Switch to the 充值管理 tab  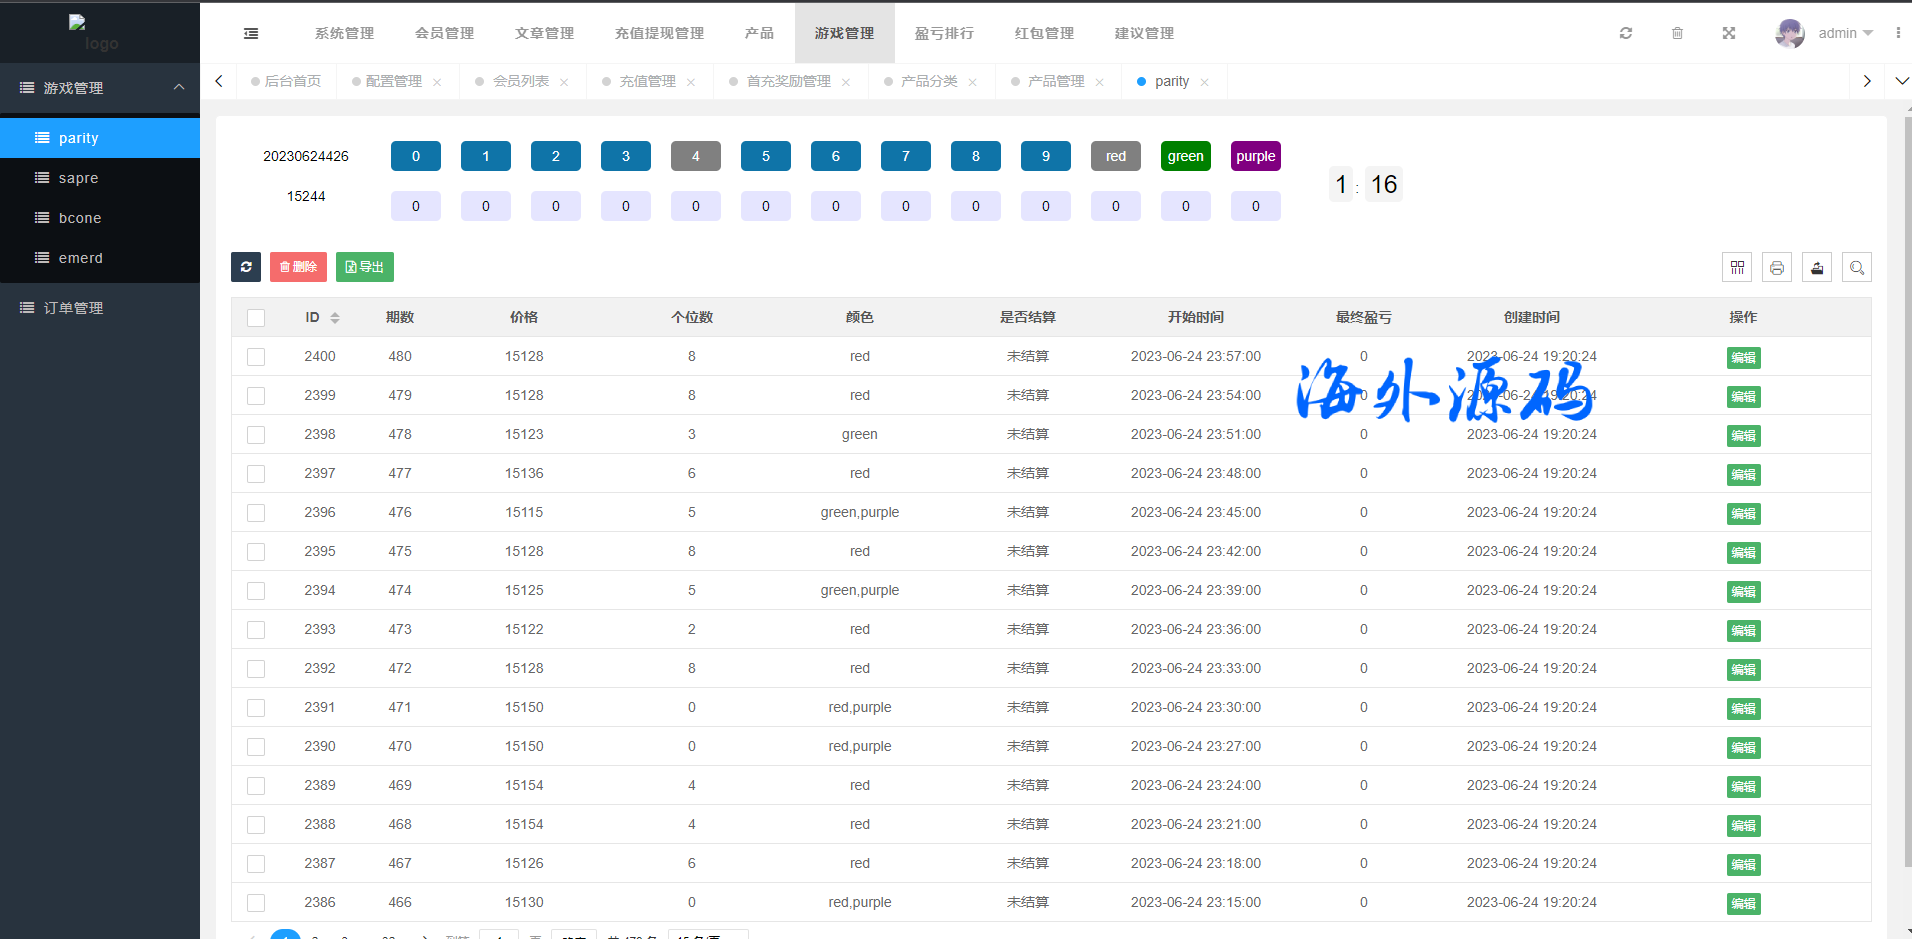[647, 81]
